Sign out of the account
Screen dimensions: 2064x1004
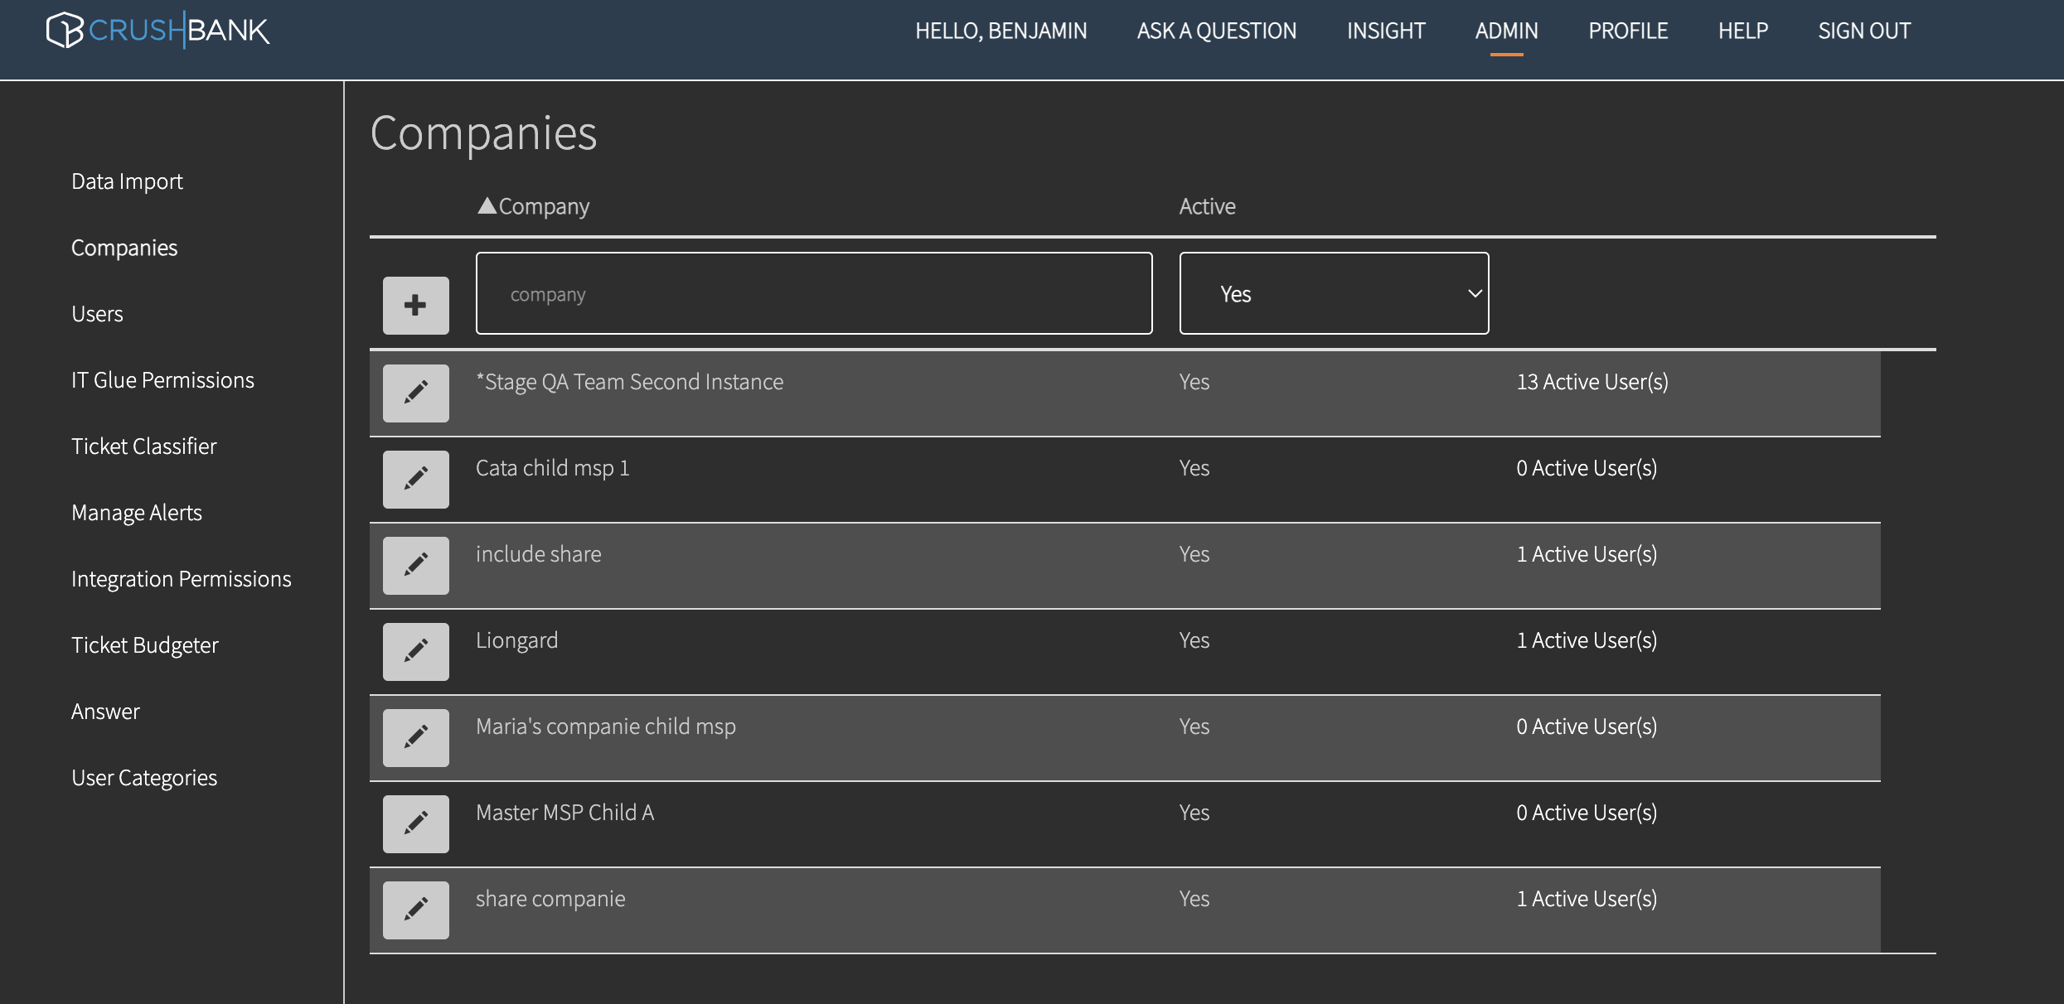click(1863, 31)
